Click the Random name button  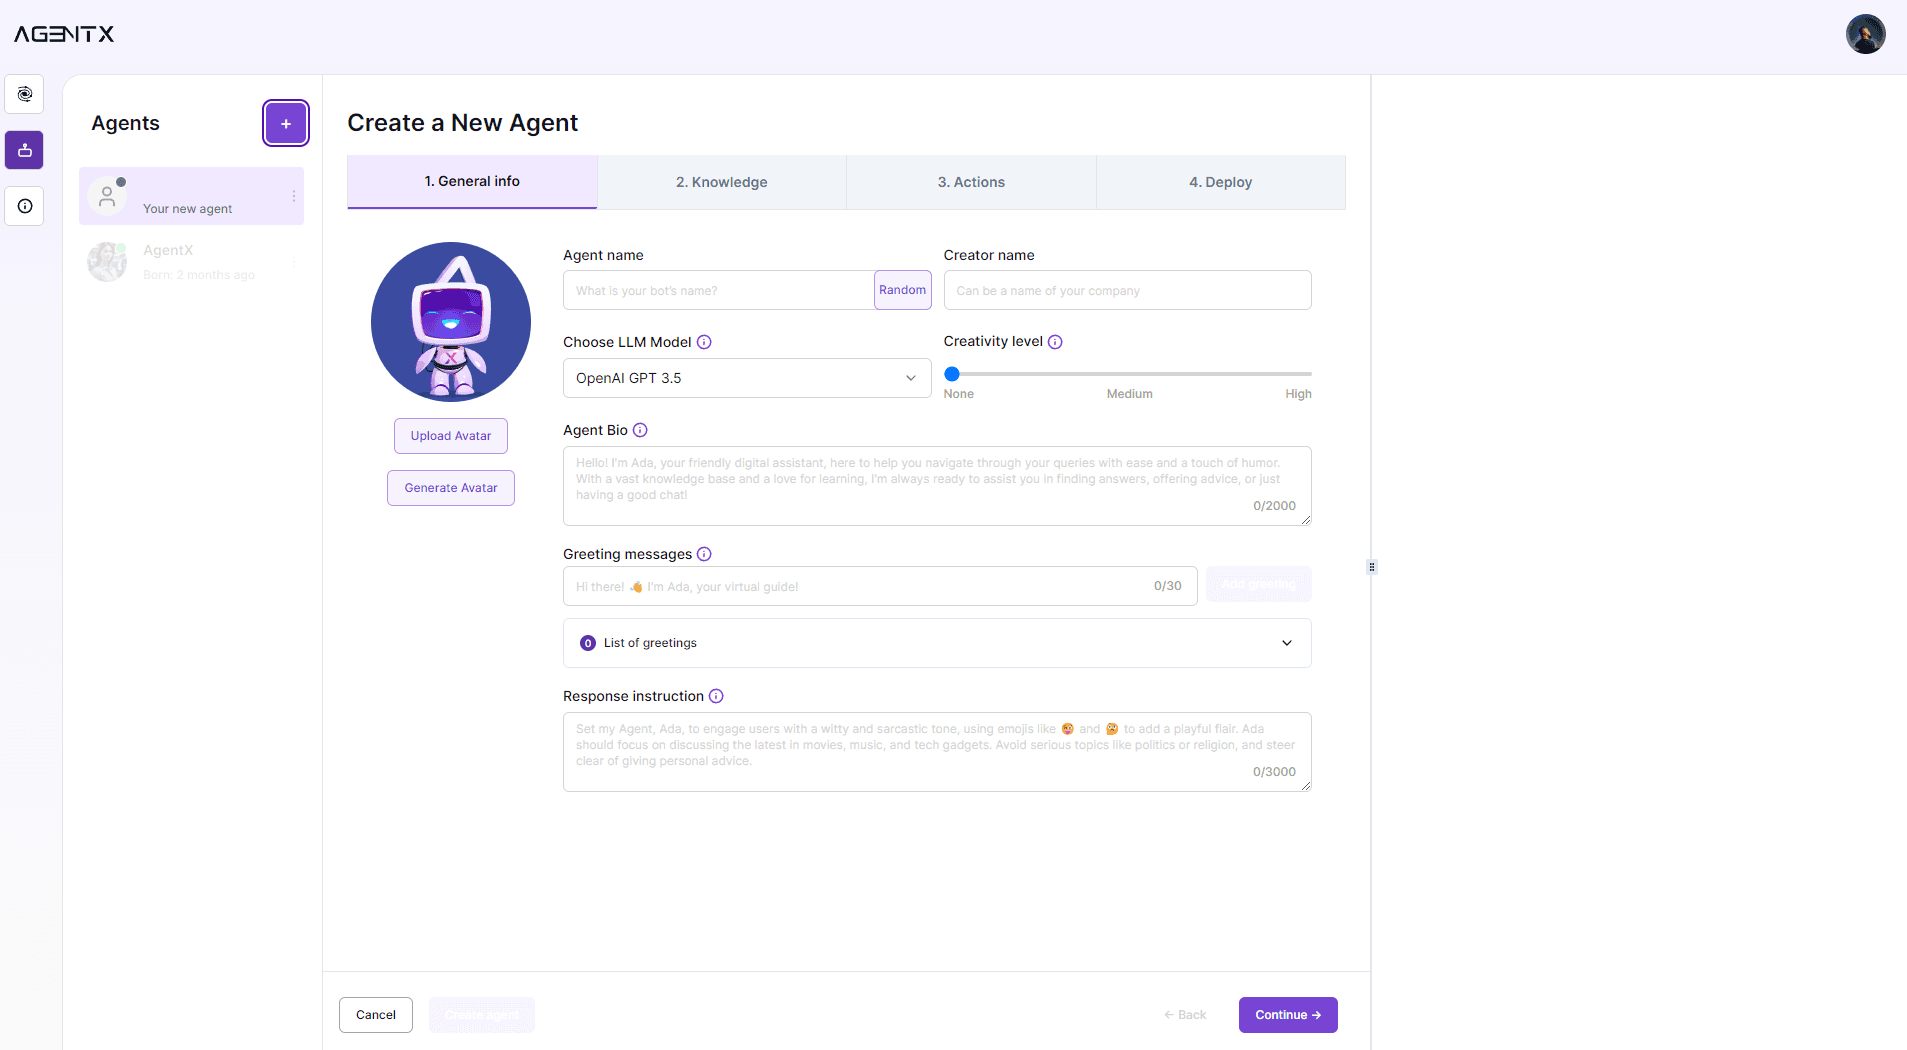coord(903,290)
